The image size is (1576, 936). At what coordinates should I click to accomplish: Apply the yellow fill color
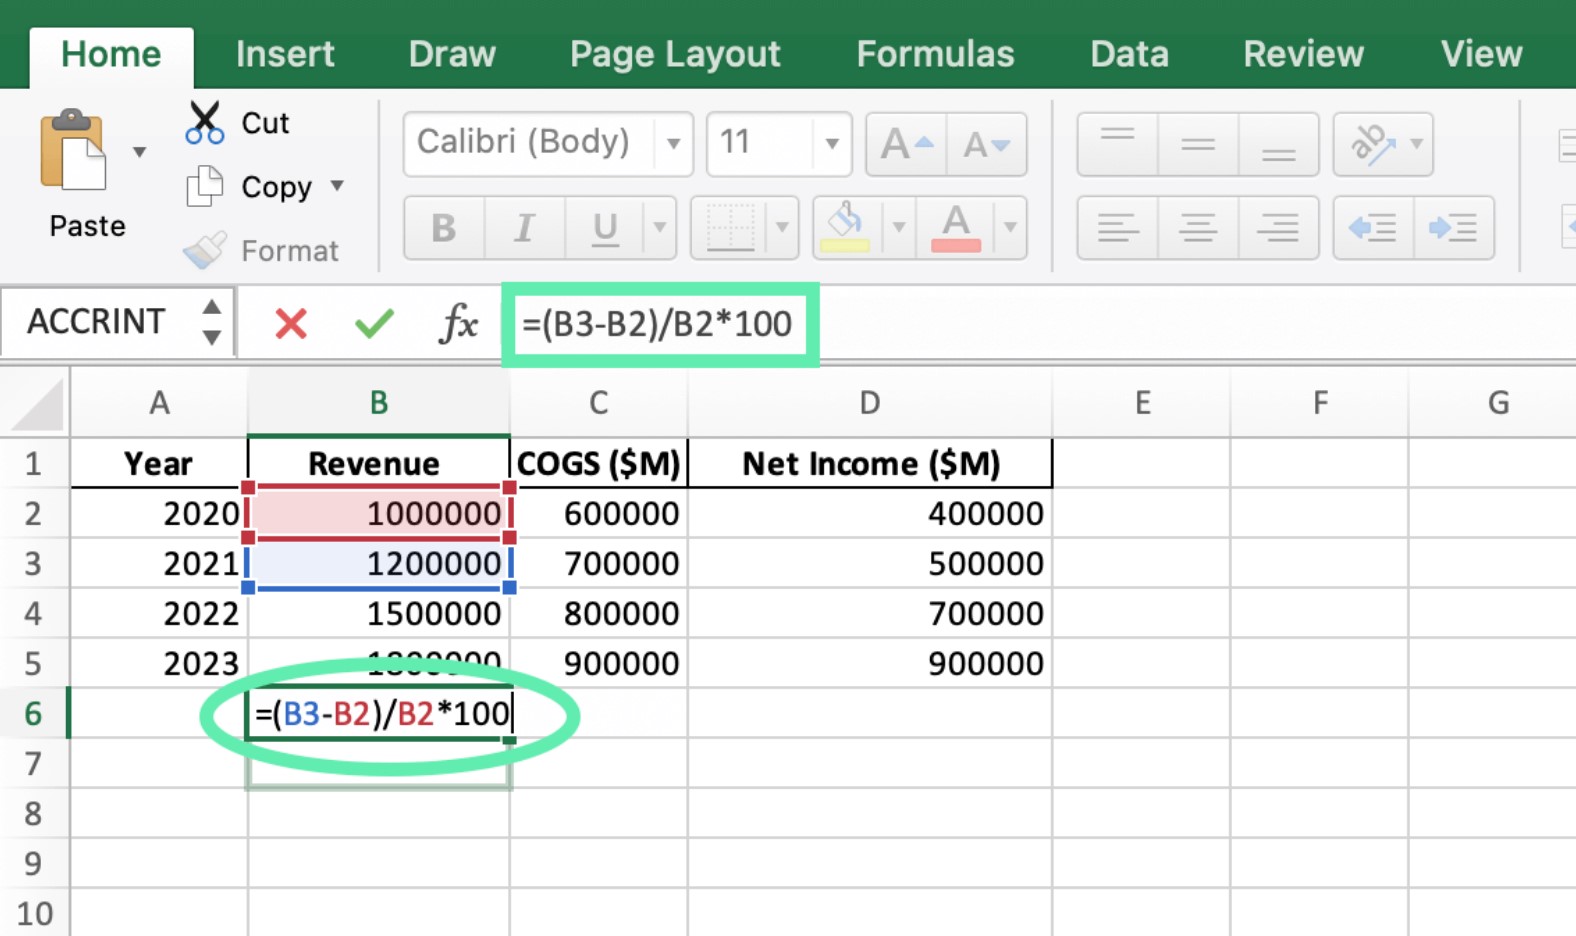point(846,228)
